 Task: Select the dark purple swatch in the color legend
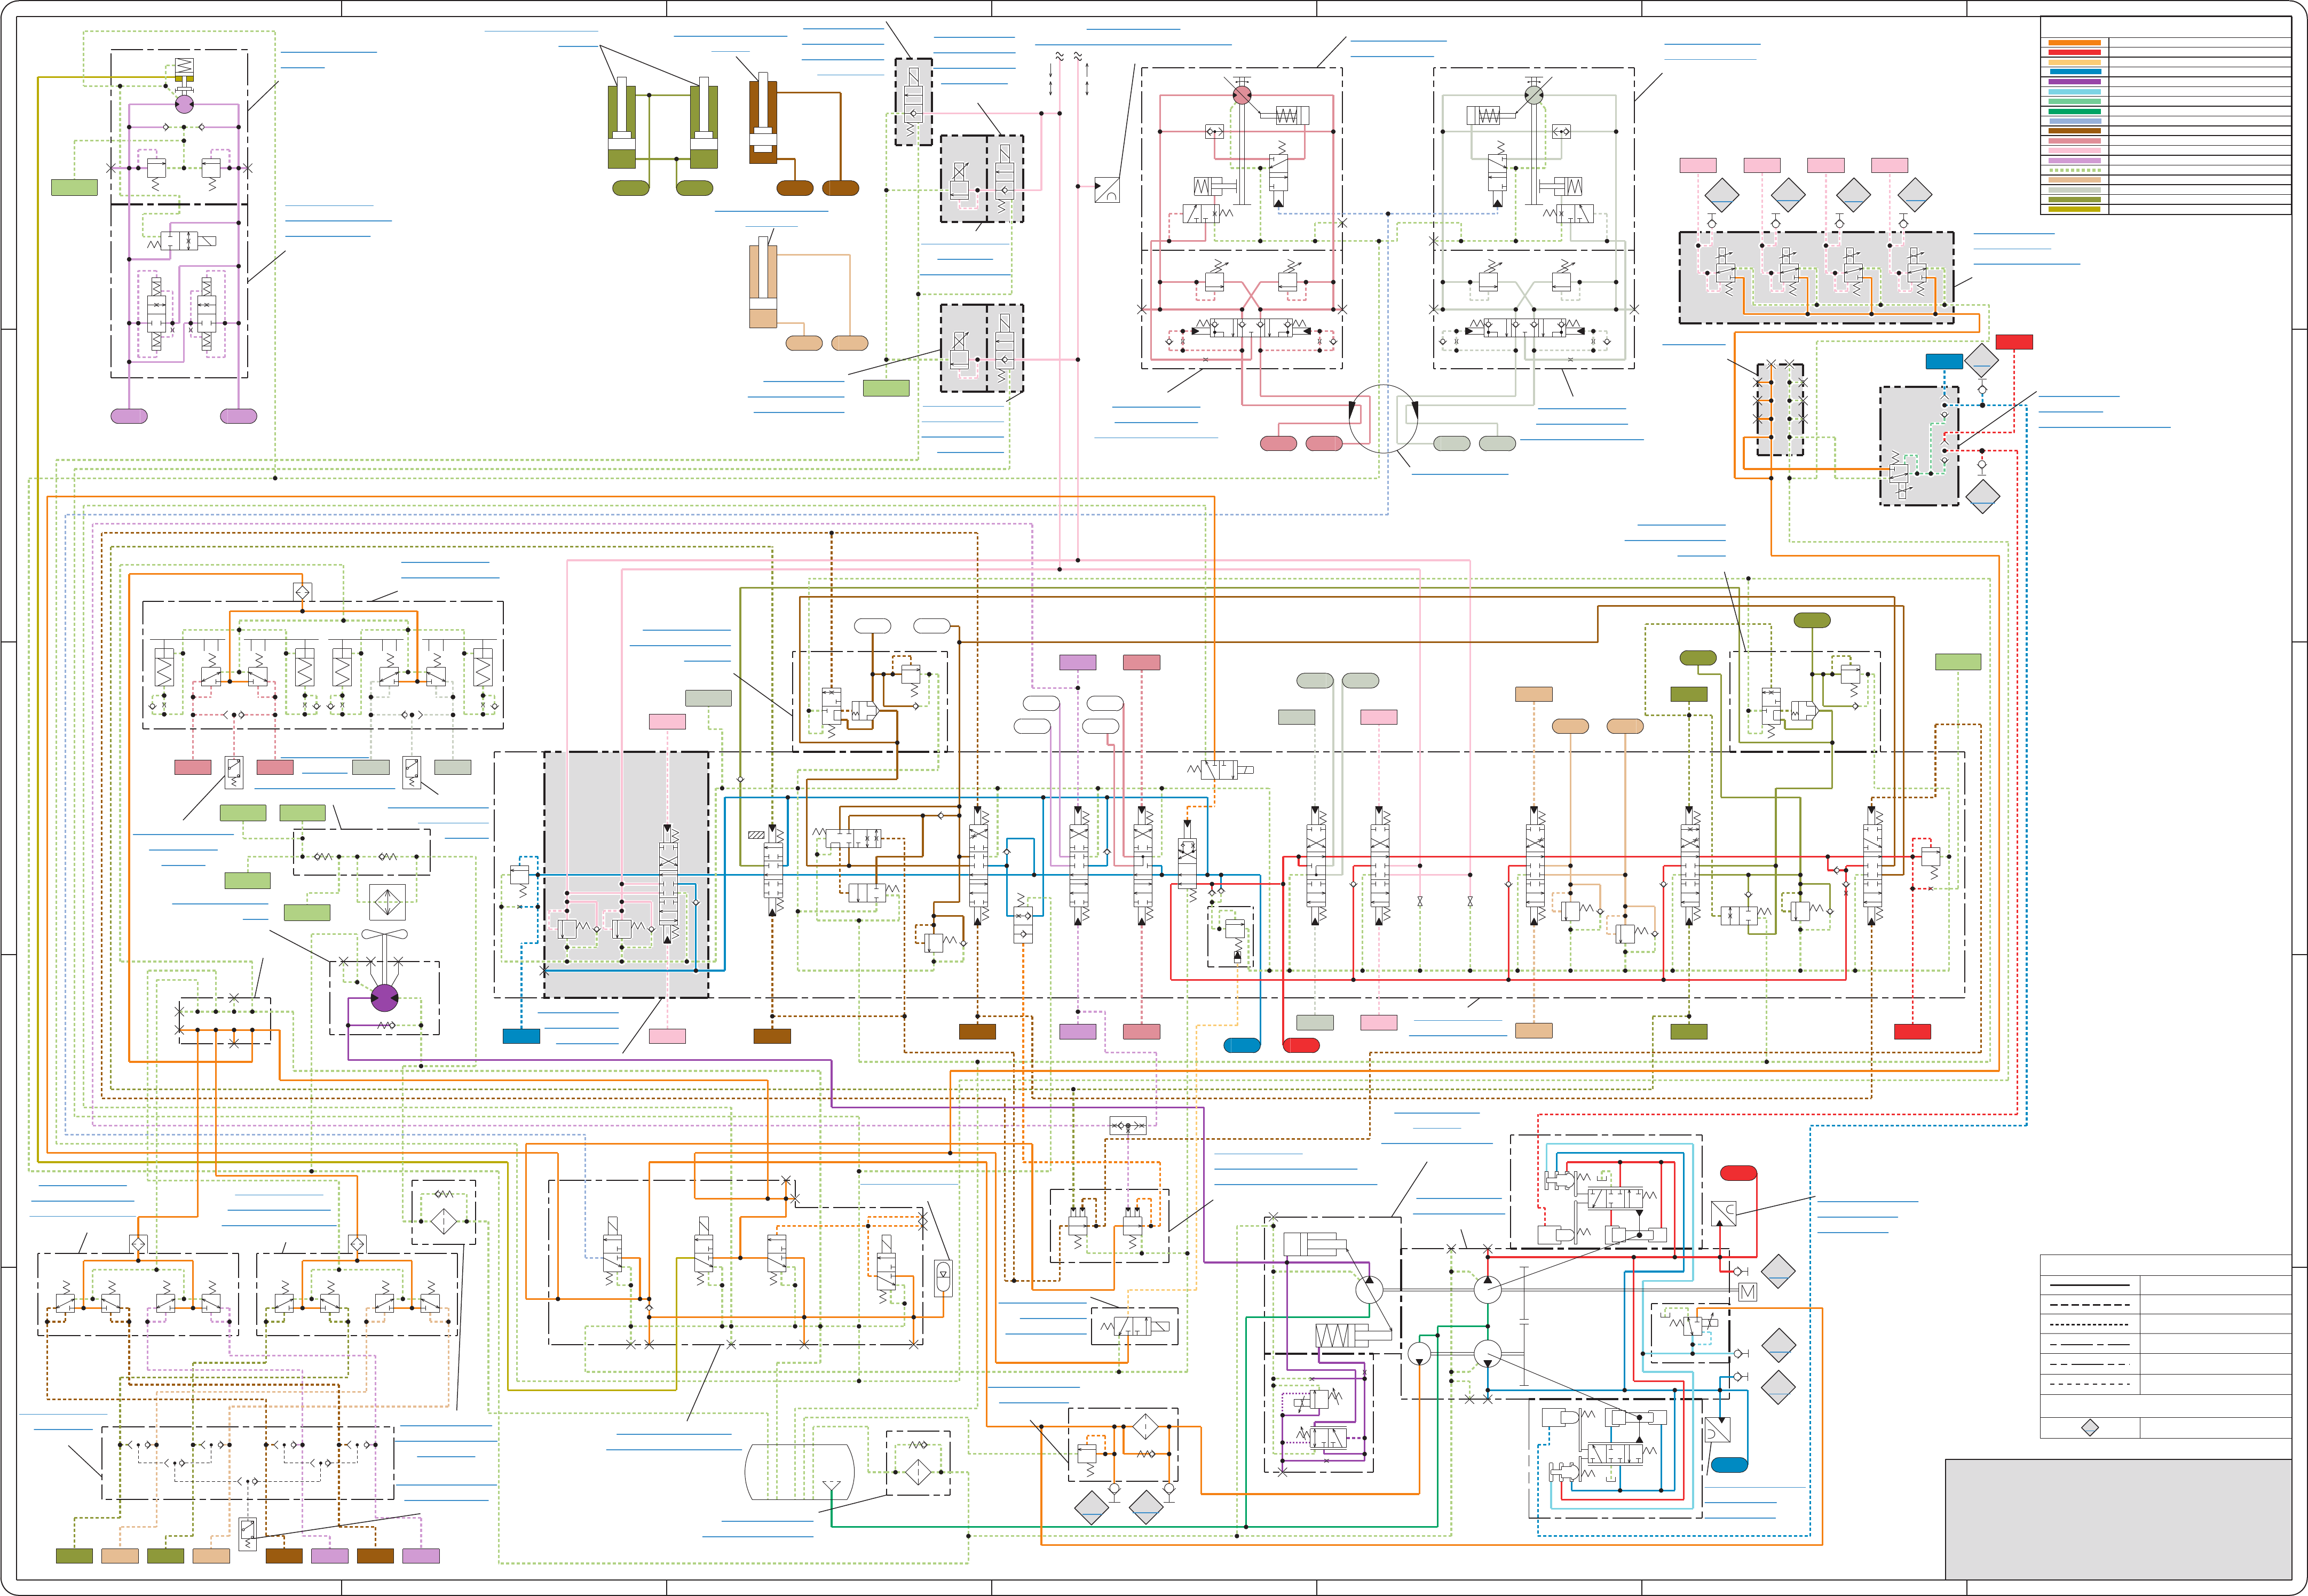2075,82
